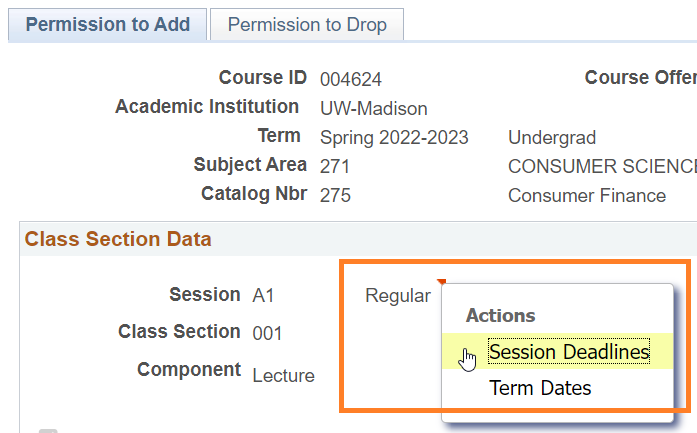
Task: Click the UW-Madison institution value
Action: coord(373,109)
